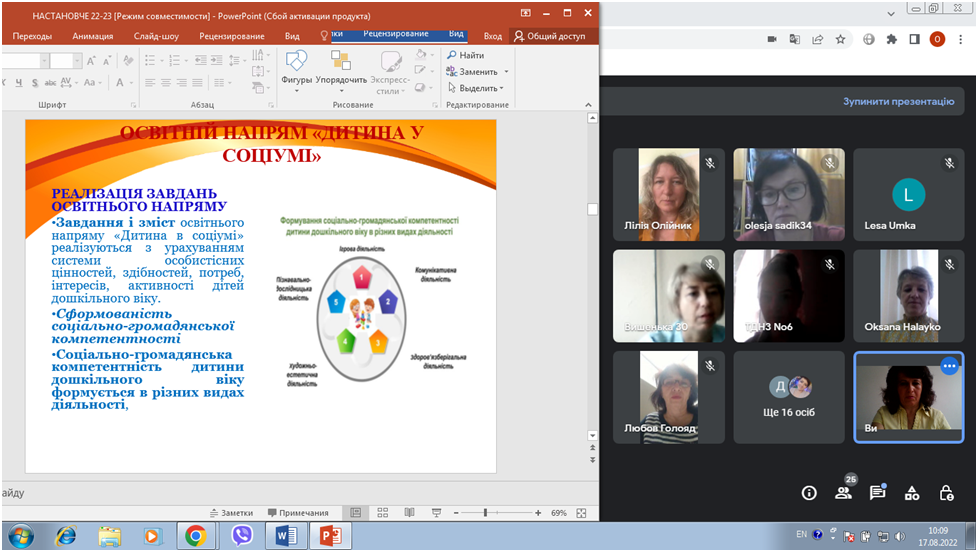This screenshot has height=552, width=978.
Task: Select Лілія Олійник video tile
Action: pyautogui.click(x=669, y=195)
